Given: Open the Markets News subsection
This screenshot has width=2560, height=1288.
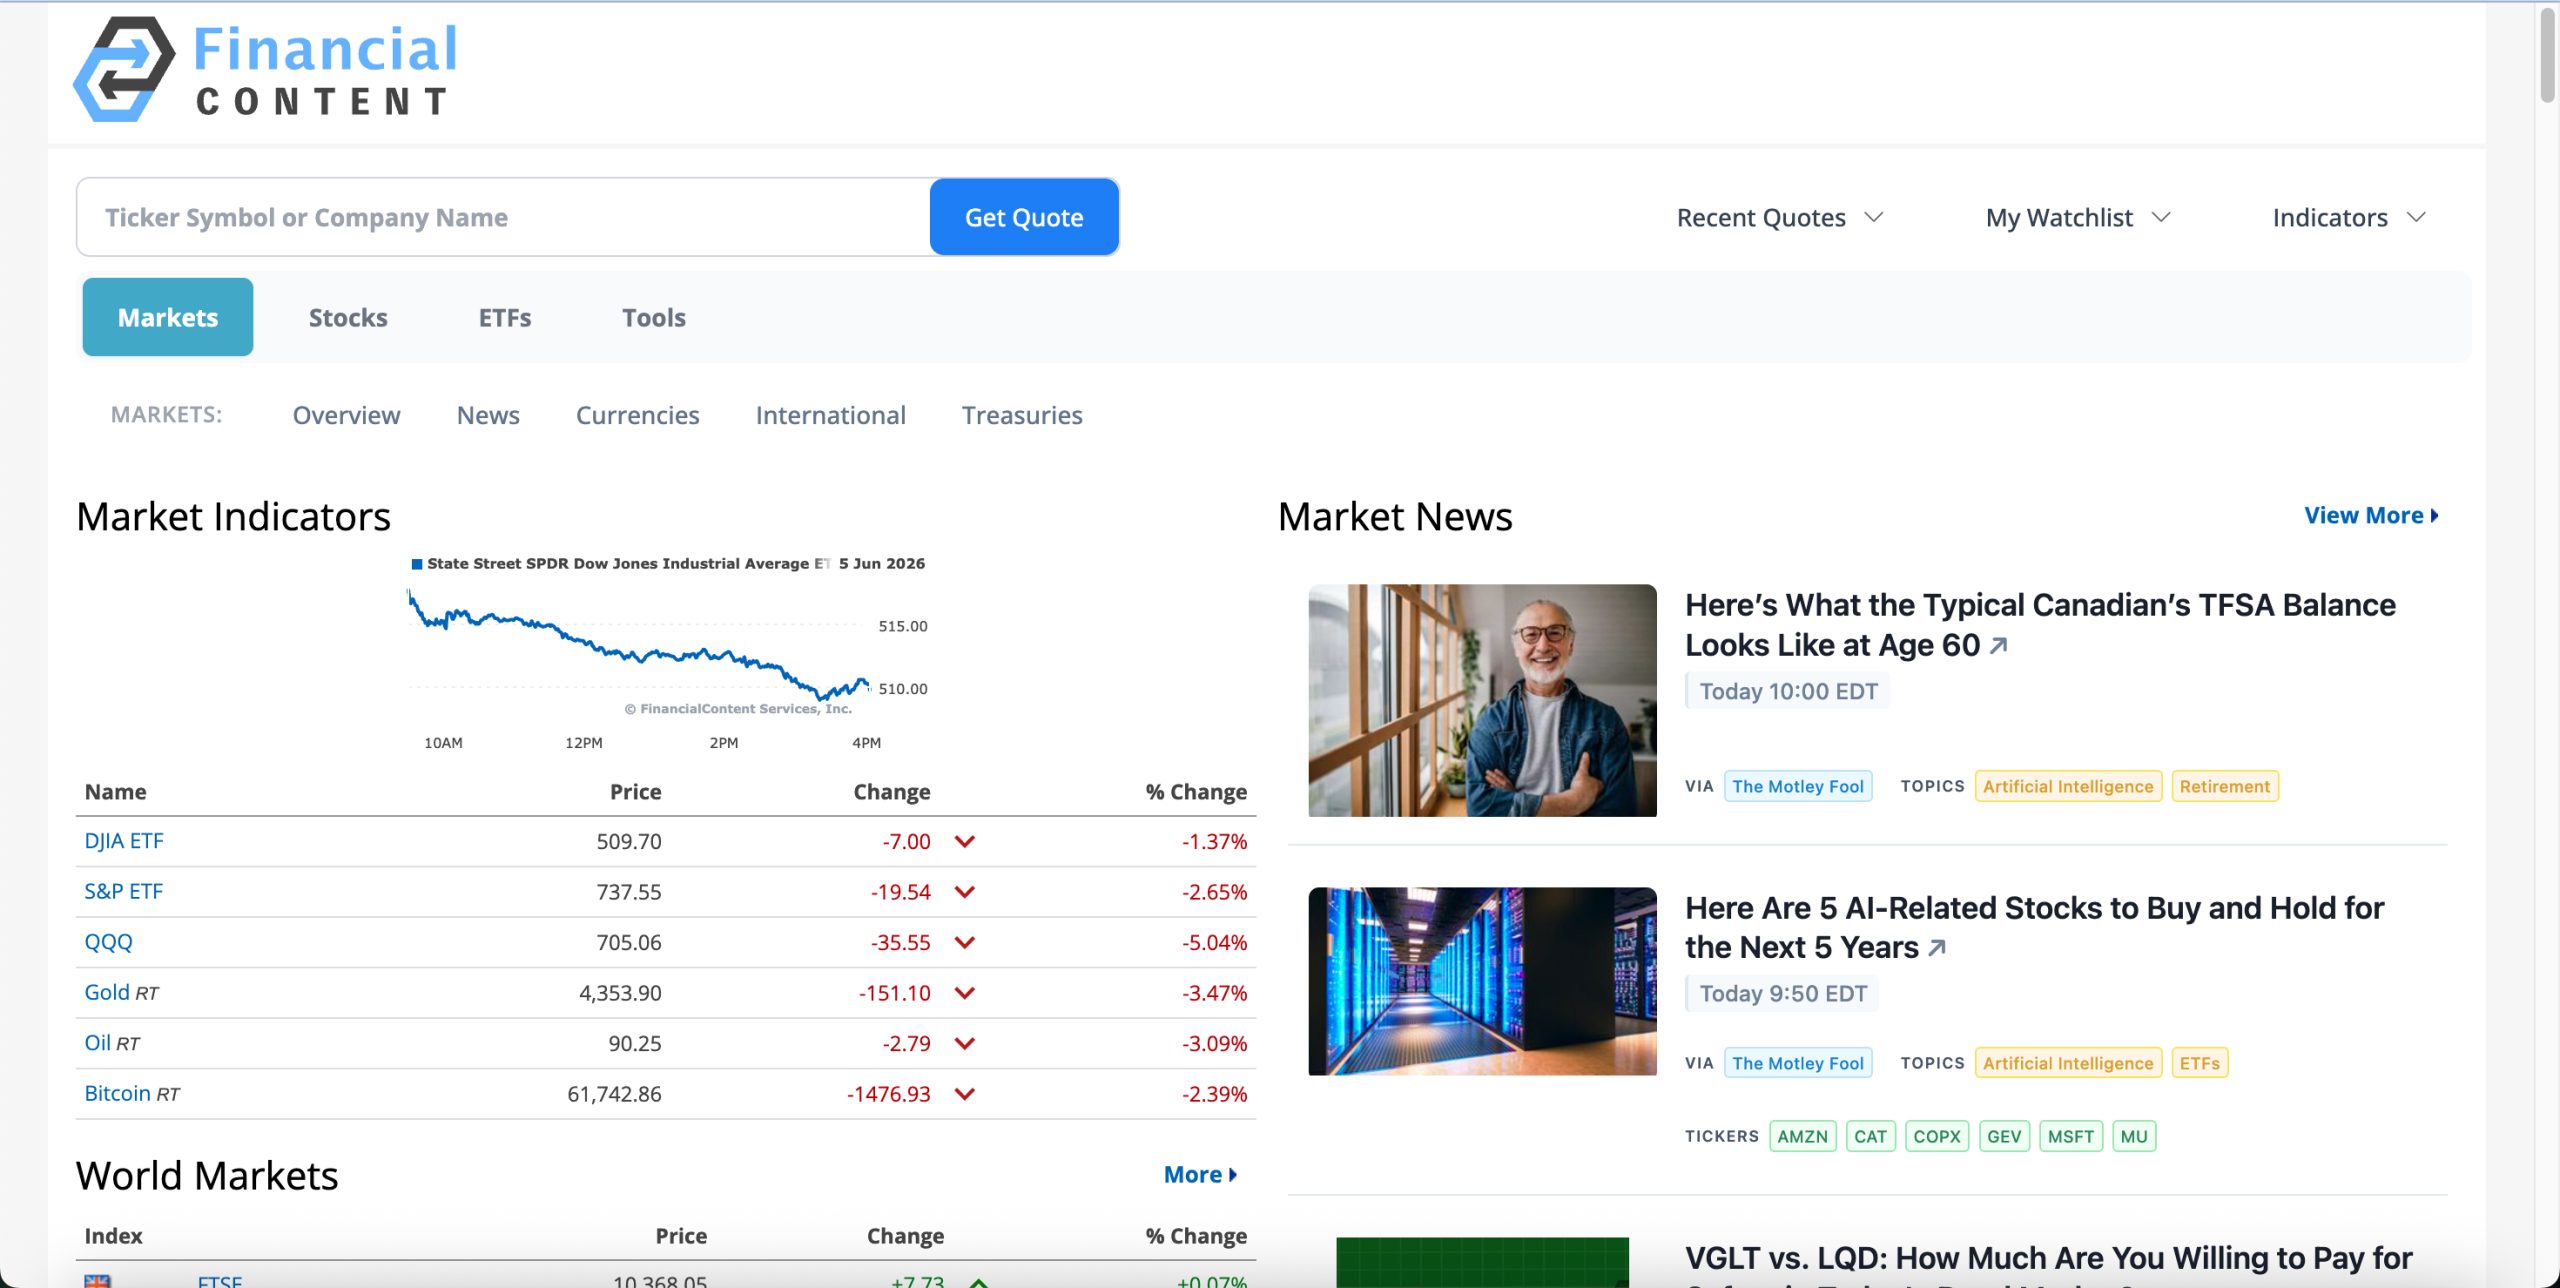Looking at the screenshot, I should [x=488, y=415].
